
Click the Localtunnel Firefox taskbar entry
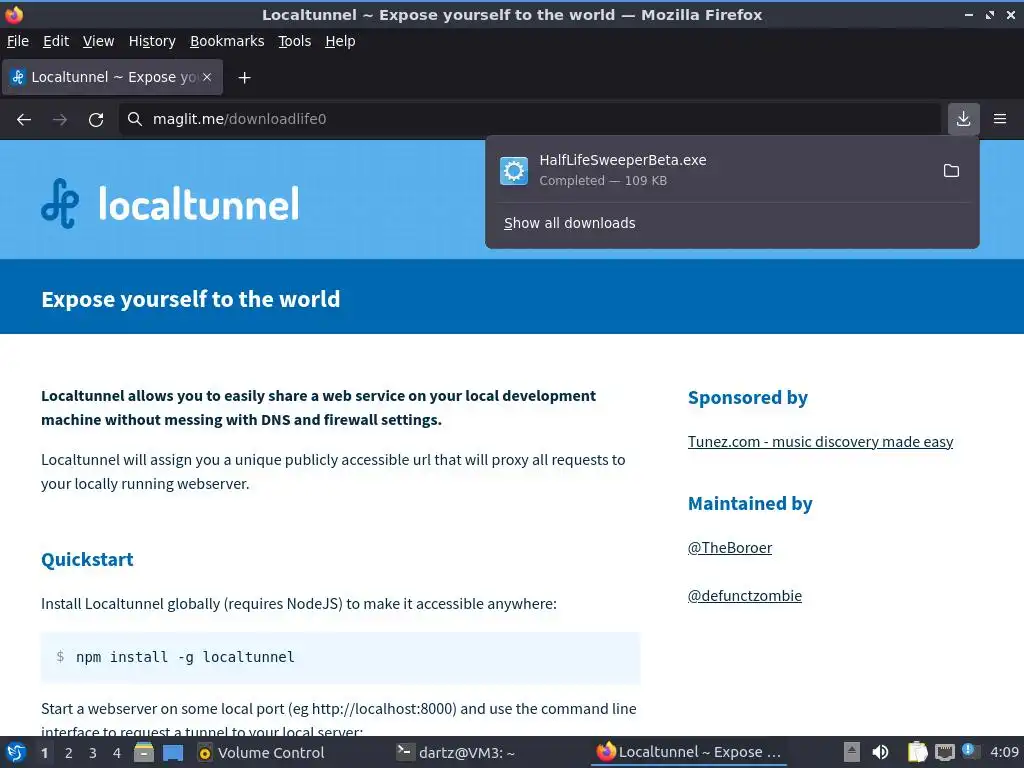point(689,753)
